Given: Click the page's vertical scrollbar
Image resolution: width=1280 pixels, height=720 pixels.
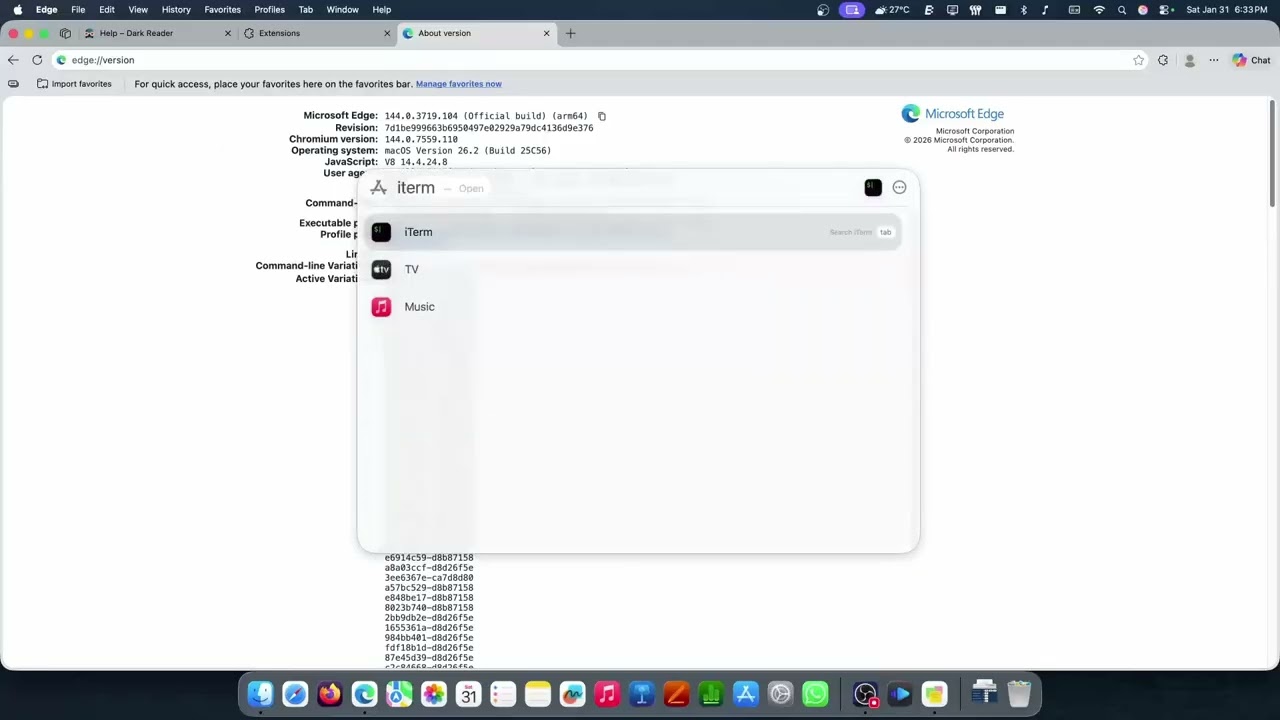Looking at the screenshot, I should (x=1272, y=154).
